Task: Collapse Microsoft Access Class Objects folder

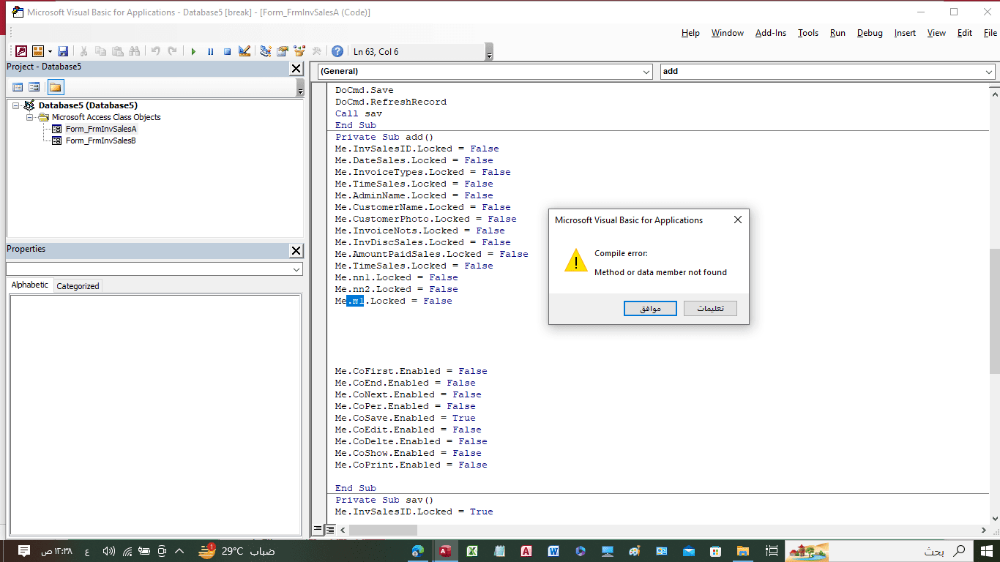Action: [x=29, y=117]
